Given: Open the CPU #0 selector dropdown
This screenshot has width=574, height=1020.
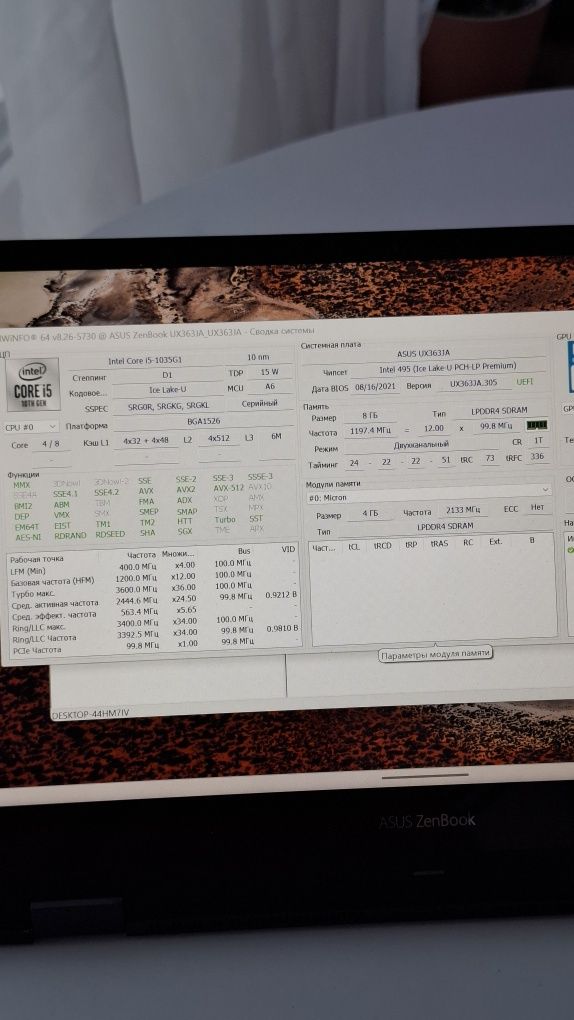Looking at the screenshot, I should pos(31,427).
